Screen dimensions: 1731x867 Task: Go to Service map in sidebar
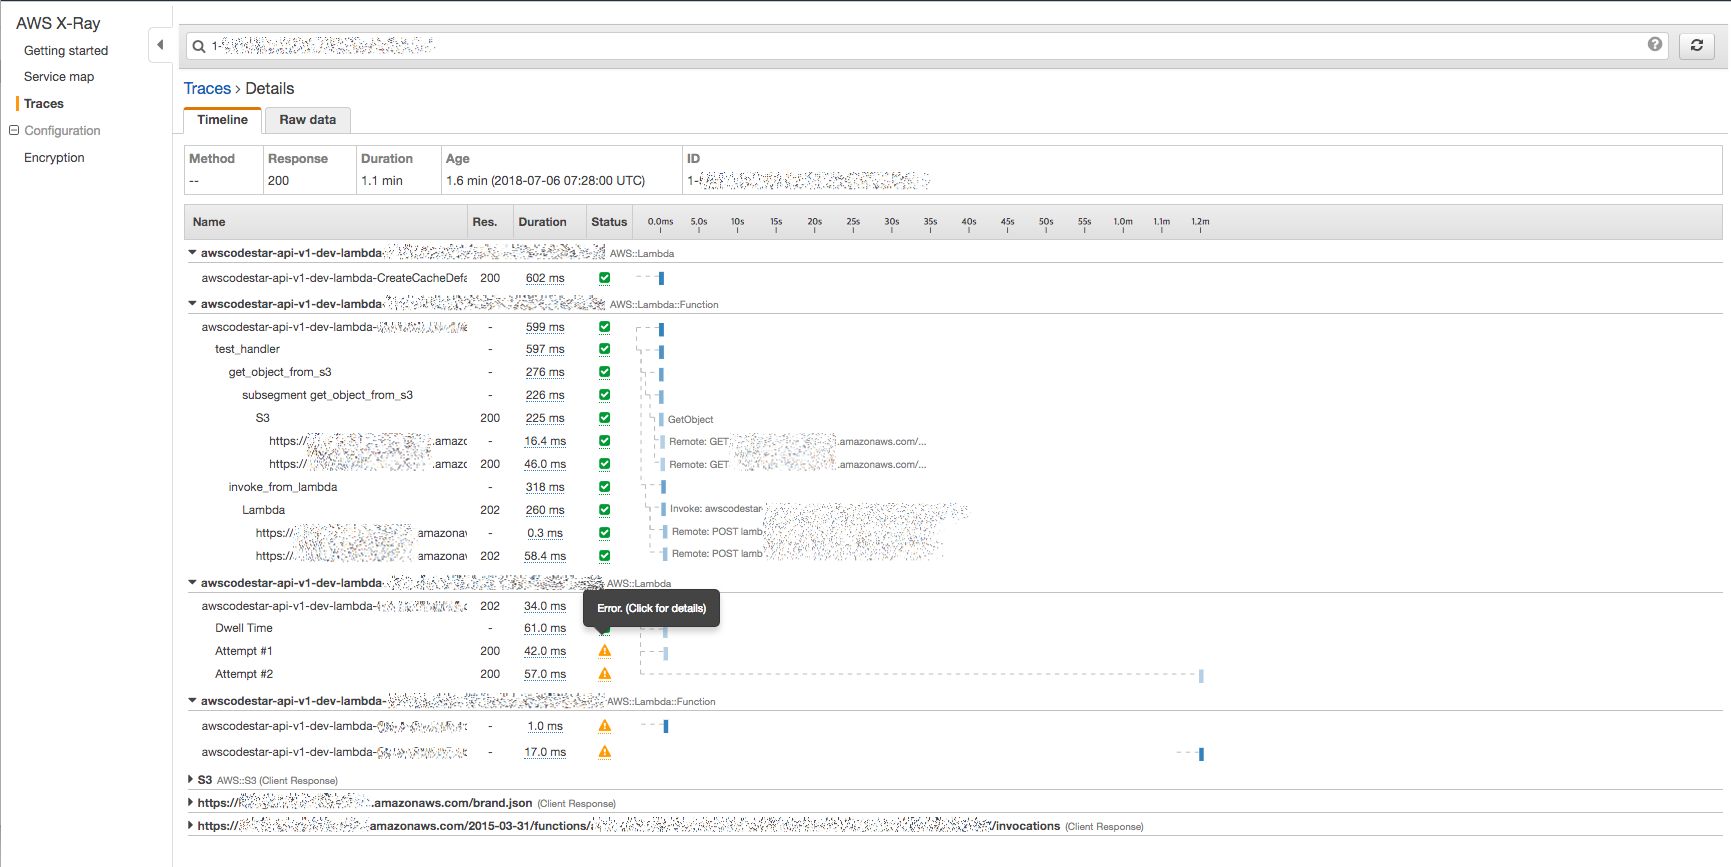[x=59, y=77]
